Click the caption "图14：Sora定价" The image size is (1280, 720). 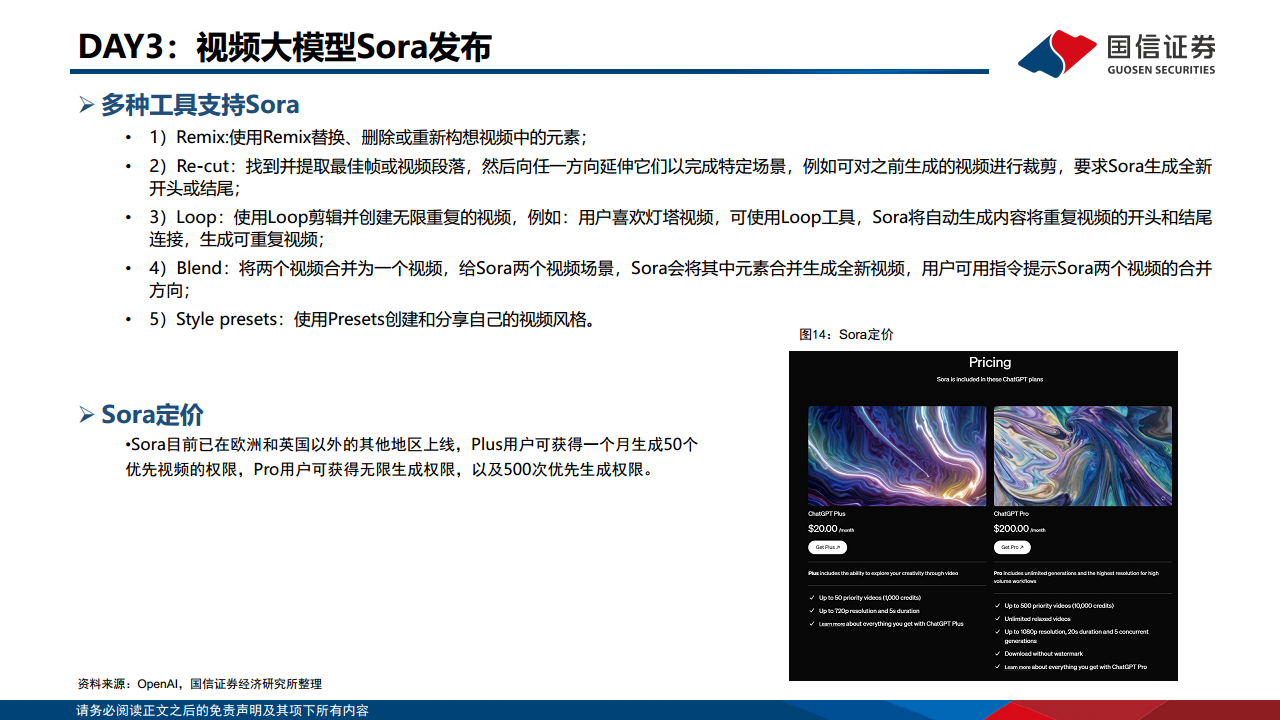846,335
